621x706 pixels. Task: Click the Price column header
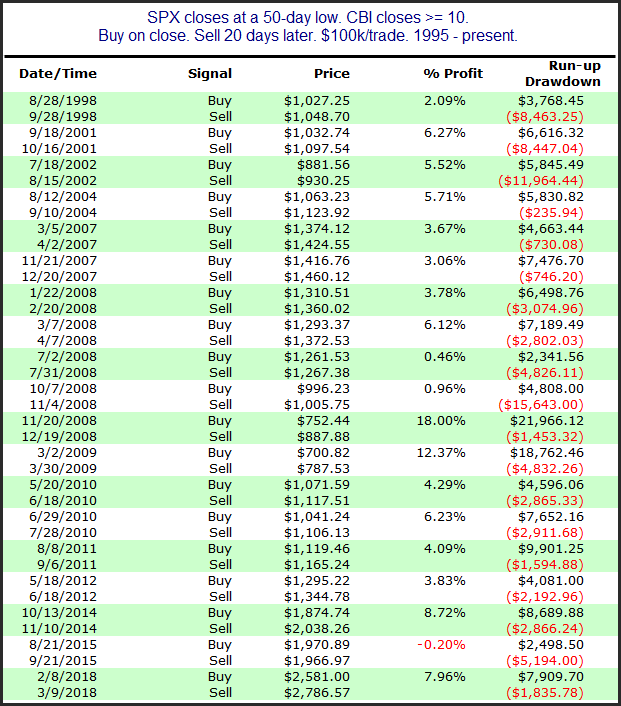click(x=332, y=73)
